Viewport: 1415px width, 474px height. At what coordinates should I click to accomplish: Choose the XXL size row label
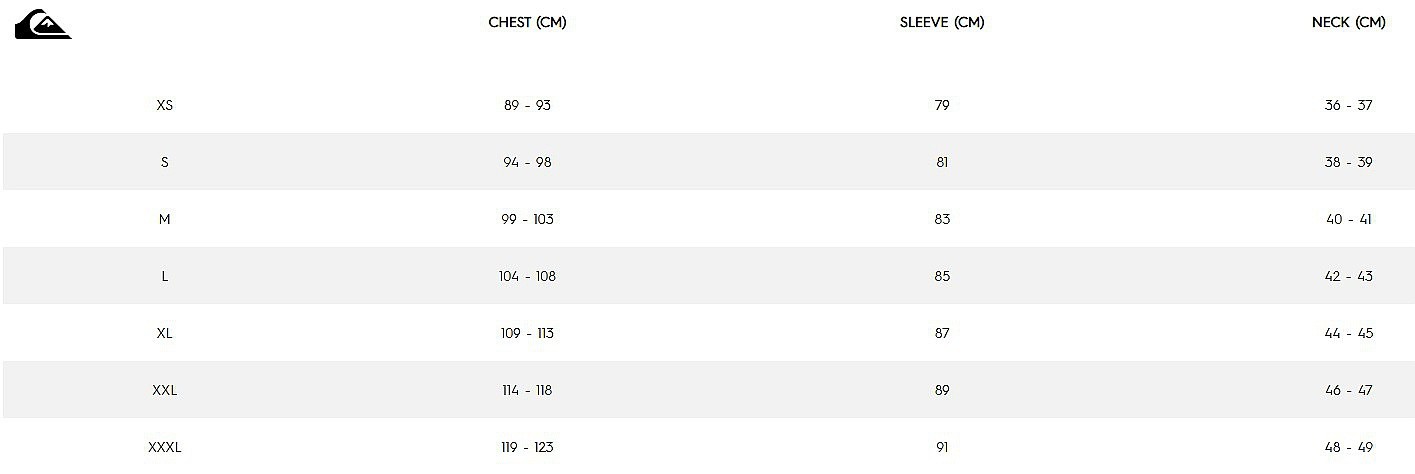pos(165,390)
